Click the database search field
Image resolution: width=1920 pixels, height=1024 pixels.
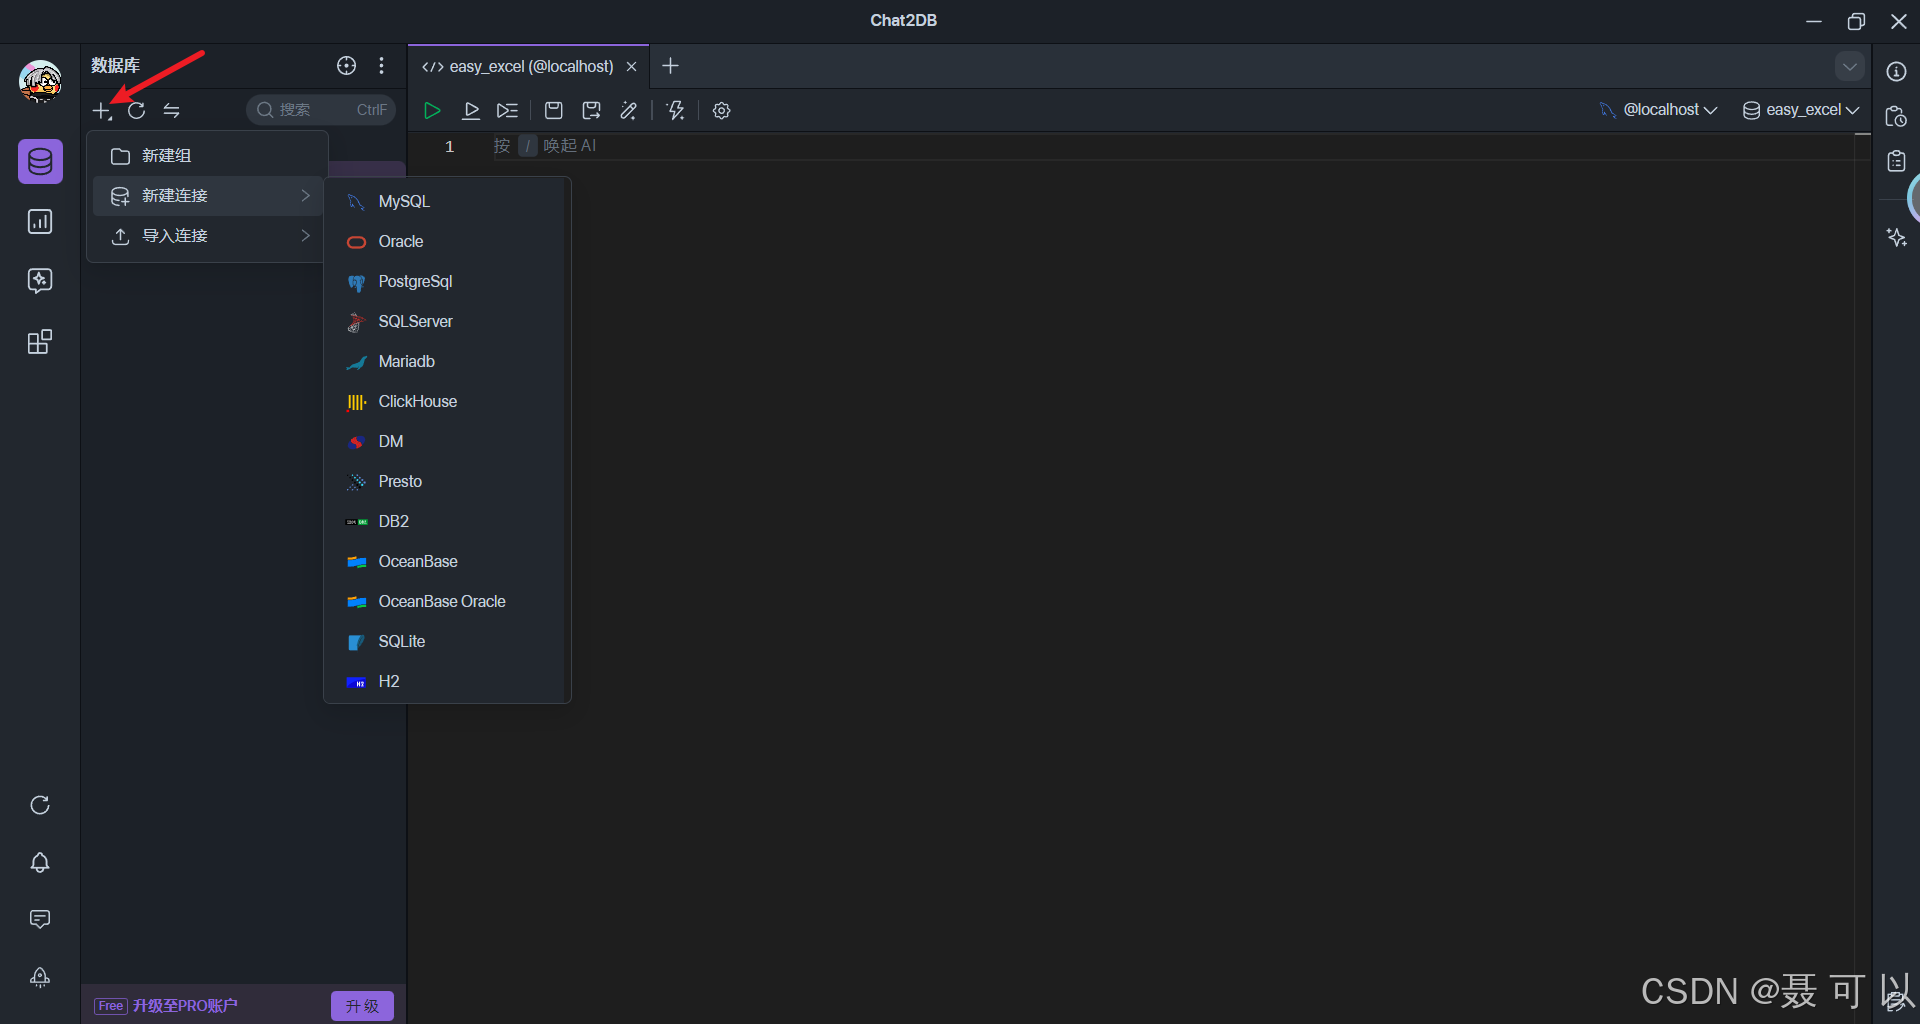[x=321, y=110]
